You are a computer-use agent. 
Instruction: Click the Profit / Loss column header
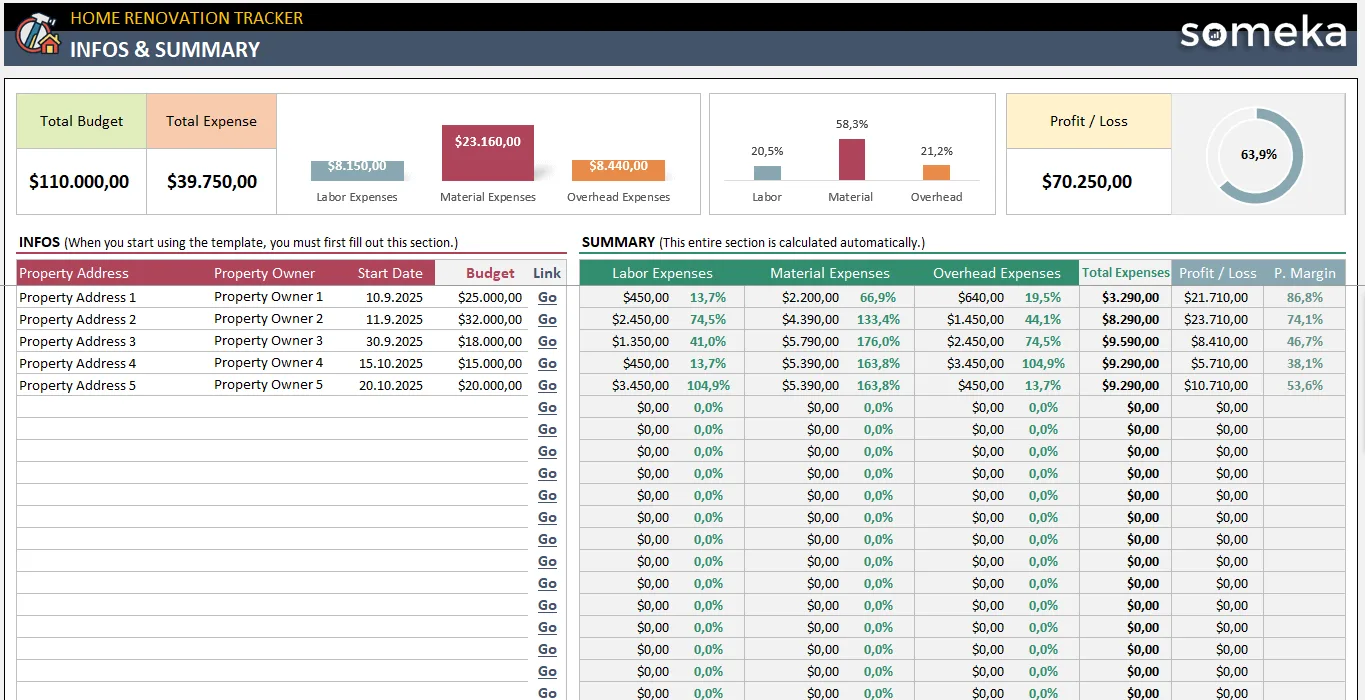tap(1218, 273)
